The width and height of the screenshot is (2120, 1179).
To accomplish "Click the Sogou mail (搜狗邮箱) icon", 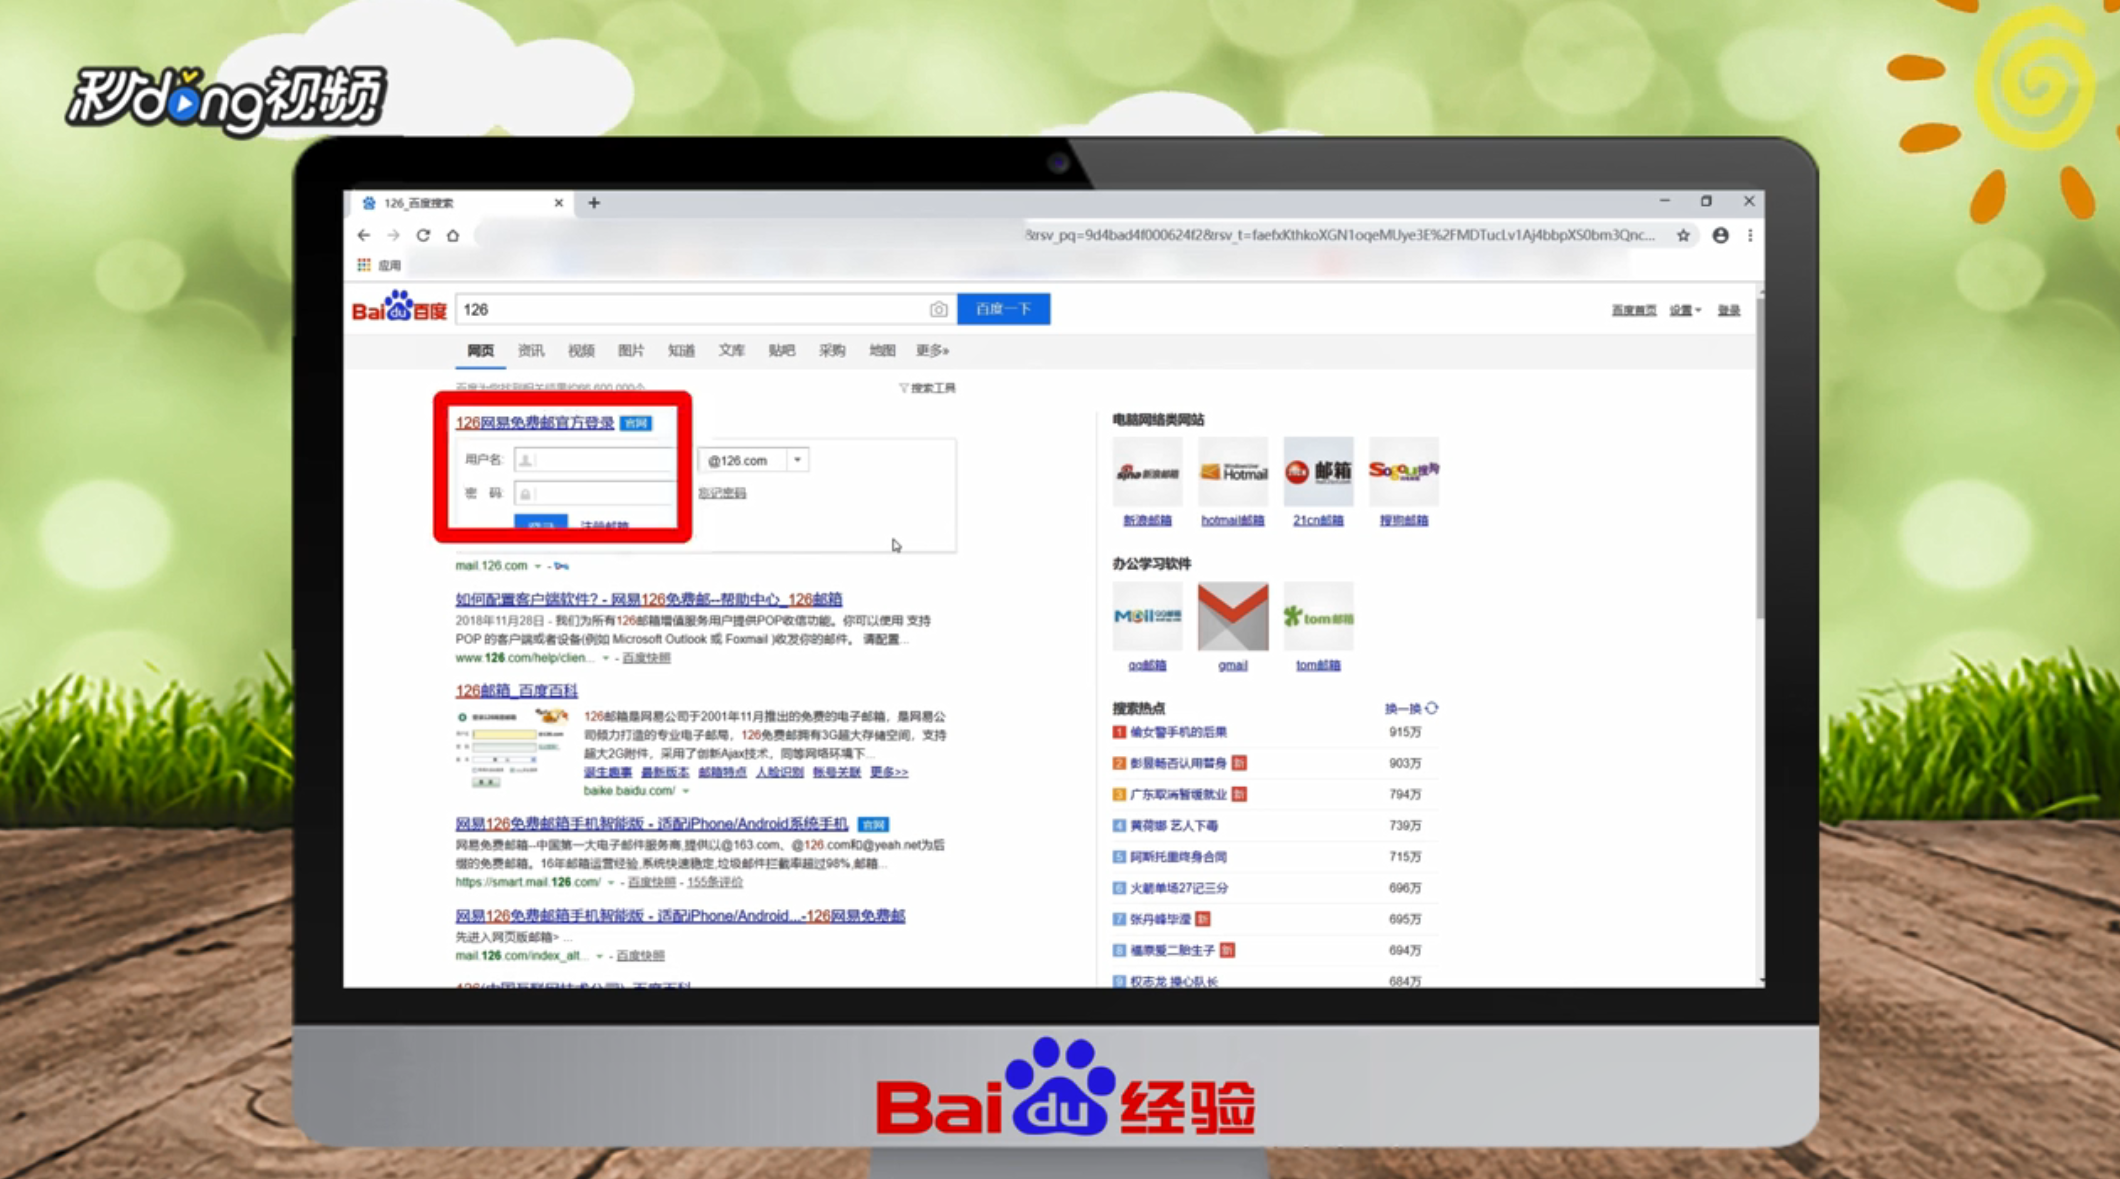I will tap(1404, 470).
